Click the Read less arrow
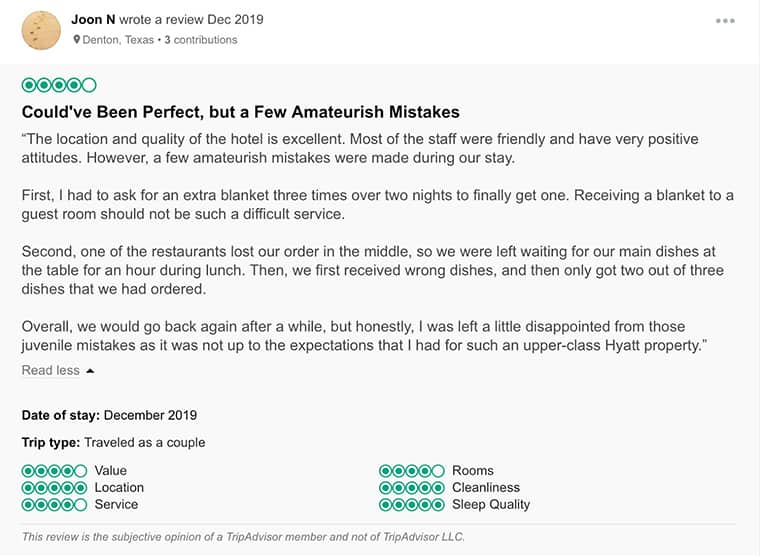 [x=90, y=371]
